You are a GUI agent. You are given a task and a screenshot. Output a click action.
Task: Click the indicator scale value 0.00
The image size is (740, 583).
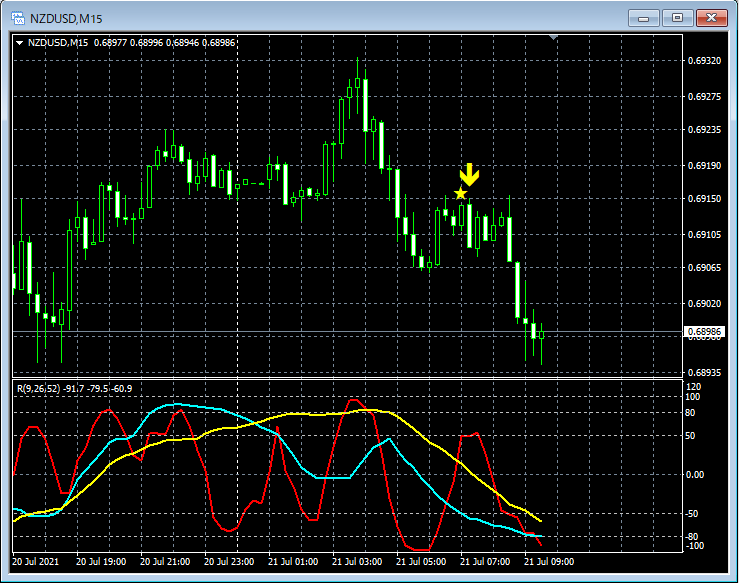pyautogui.click(x=695, y=474)
